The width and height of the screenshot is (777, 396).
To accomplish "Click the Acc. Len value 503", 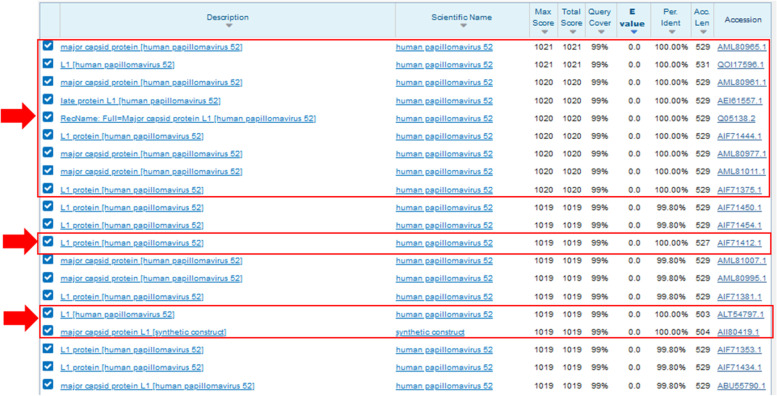I will [x=703, y=314].
